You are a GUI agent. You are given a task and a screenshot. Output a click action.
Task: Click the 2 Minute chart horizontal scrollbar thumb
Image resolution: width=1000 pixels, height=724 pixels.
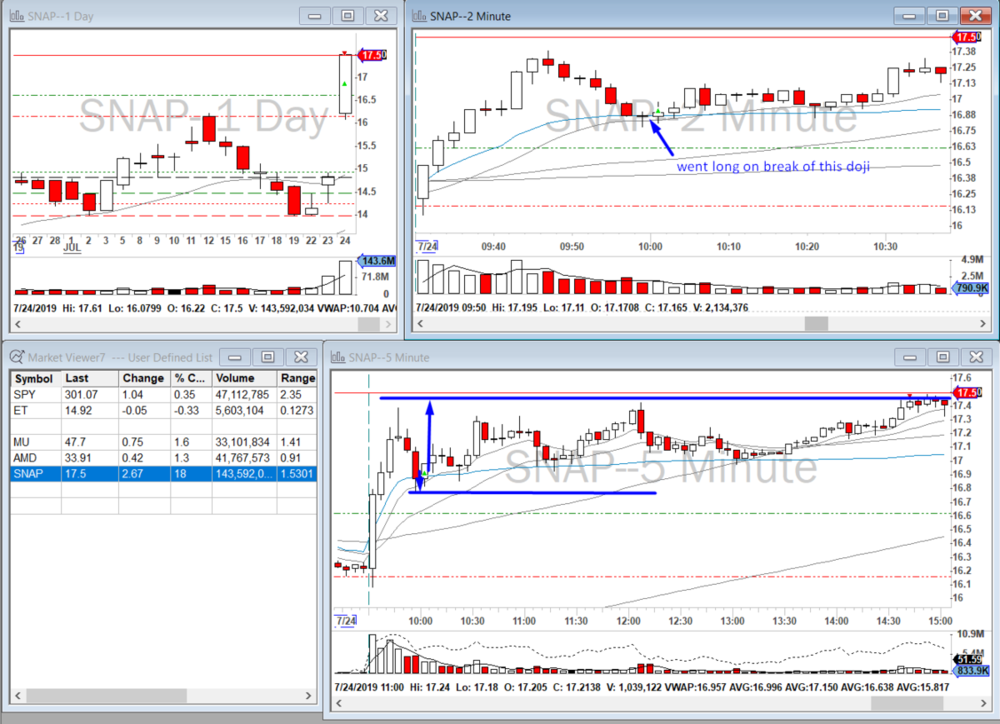pyautogui.click(x=817, y=324)
